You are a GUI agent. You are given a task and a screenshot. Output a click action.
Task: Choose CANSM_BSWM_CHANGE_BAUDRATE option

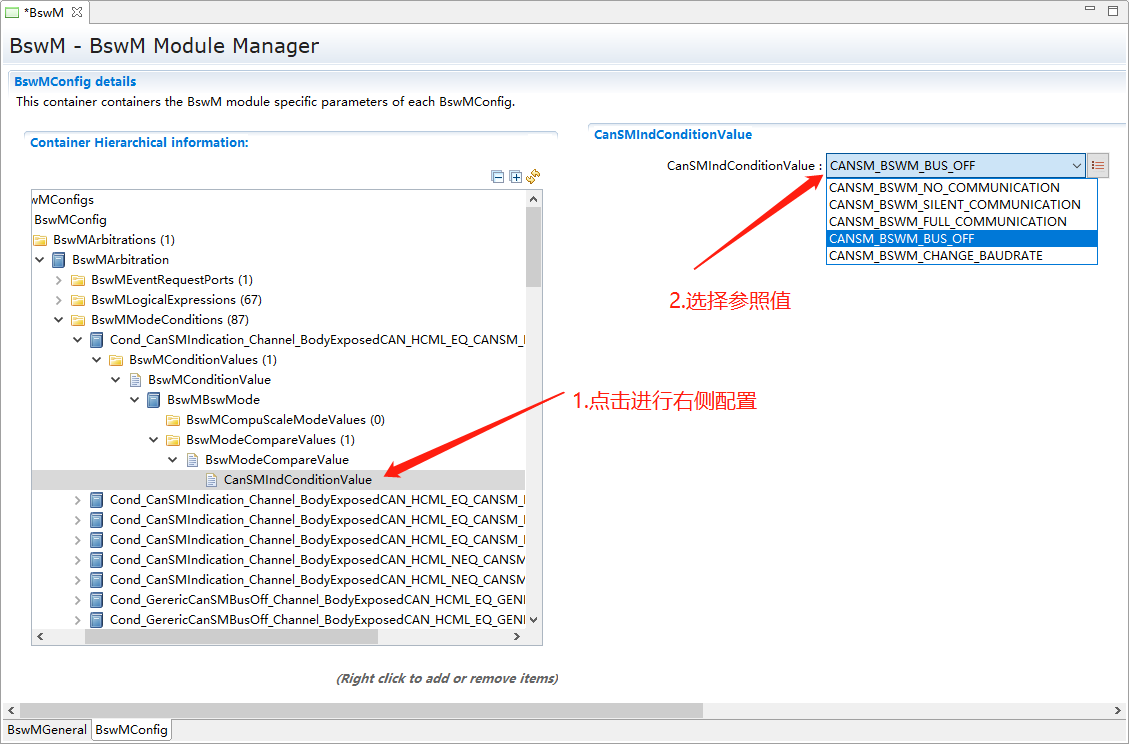click(x=935, y=256)
